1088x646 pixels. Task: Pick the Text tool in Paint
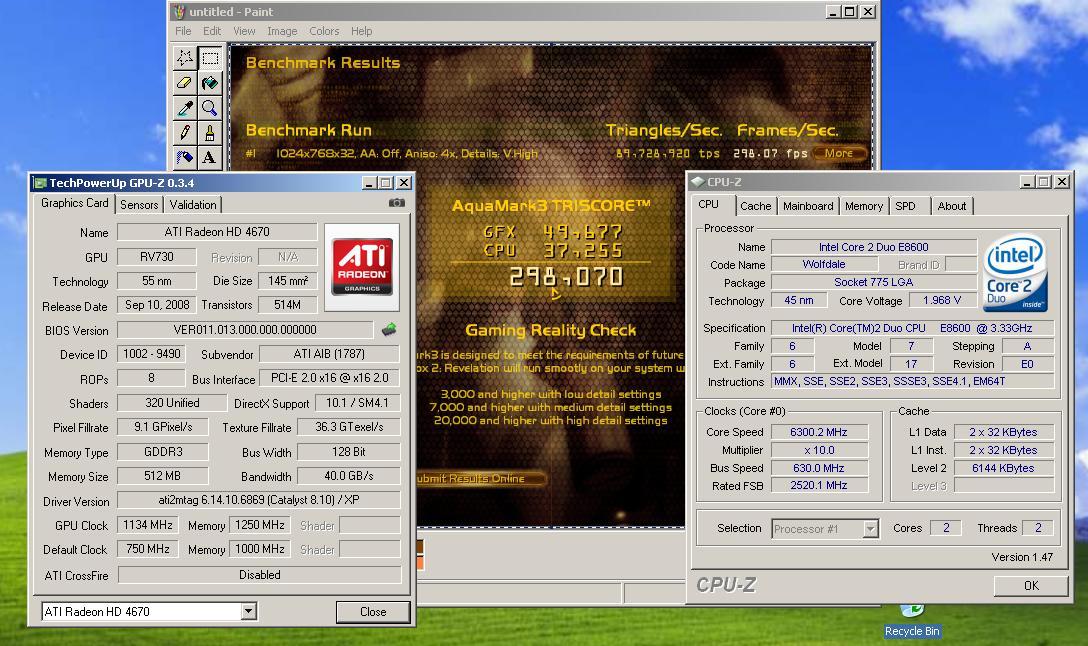[x=210, y=158]
